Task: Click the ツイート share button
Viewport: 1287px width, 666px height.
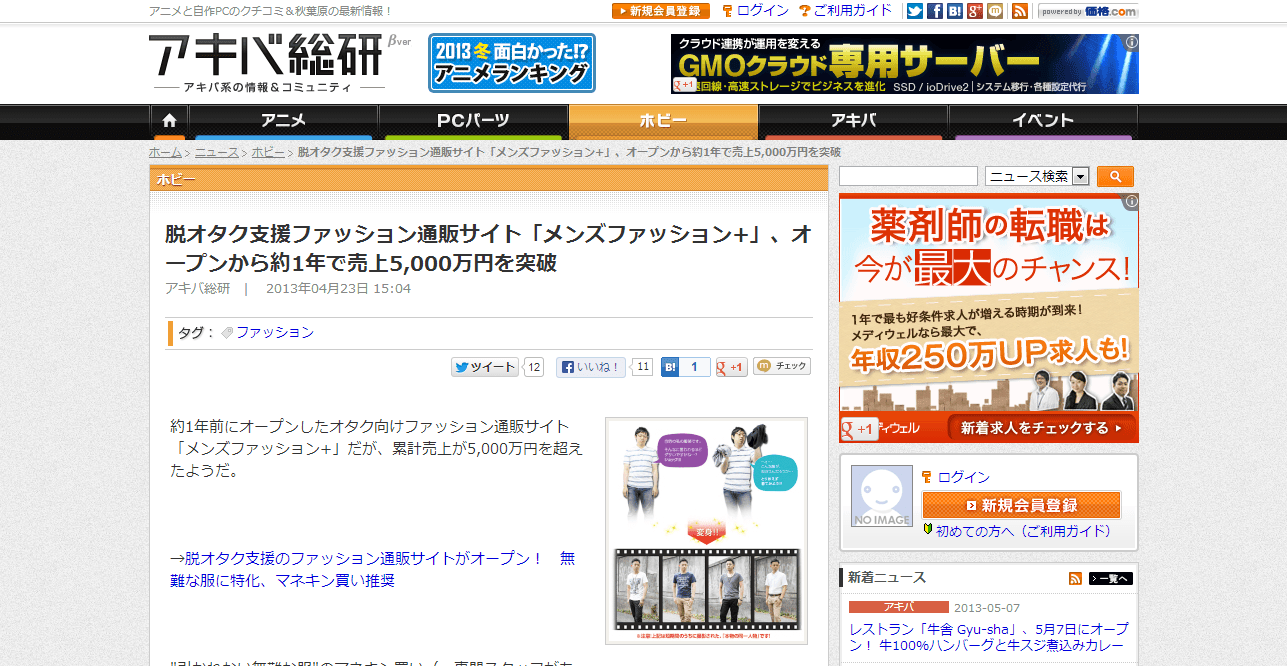Action: point(487,366)
